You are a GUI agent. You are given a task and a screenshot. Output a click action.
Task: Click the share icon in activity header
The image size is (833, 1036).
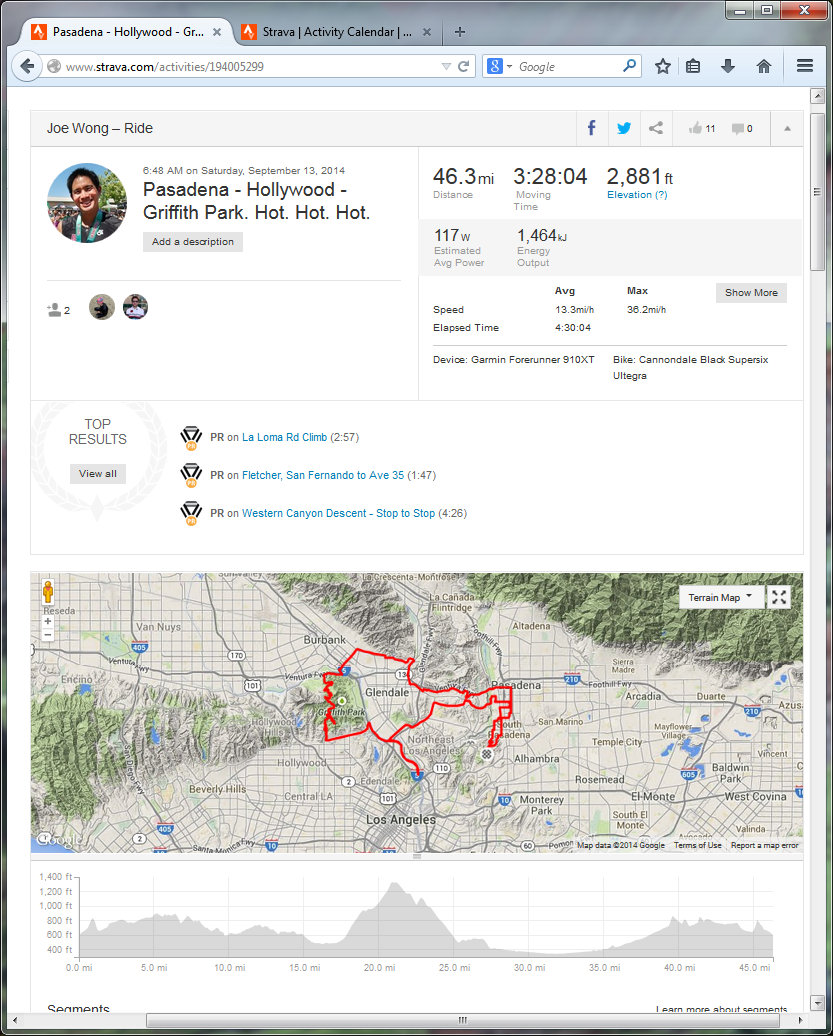click(x=656, y=128)
